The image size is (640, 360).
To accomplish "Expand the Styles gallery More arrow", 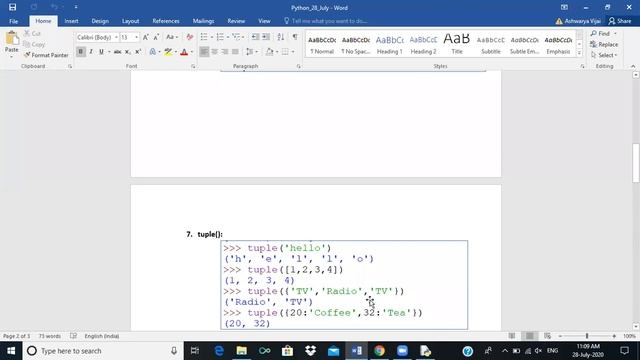I will point(579,53).
